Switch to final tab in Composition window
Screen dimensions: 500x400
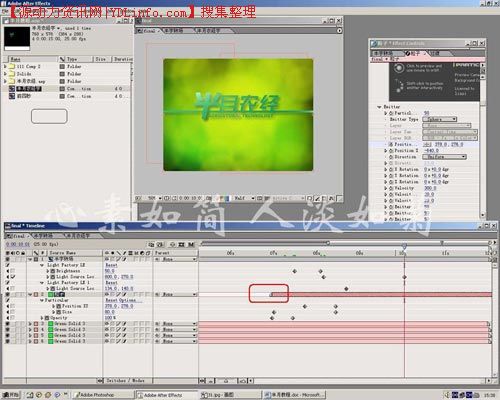[147, 31]
